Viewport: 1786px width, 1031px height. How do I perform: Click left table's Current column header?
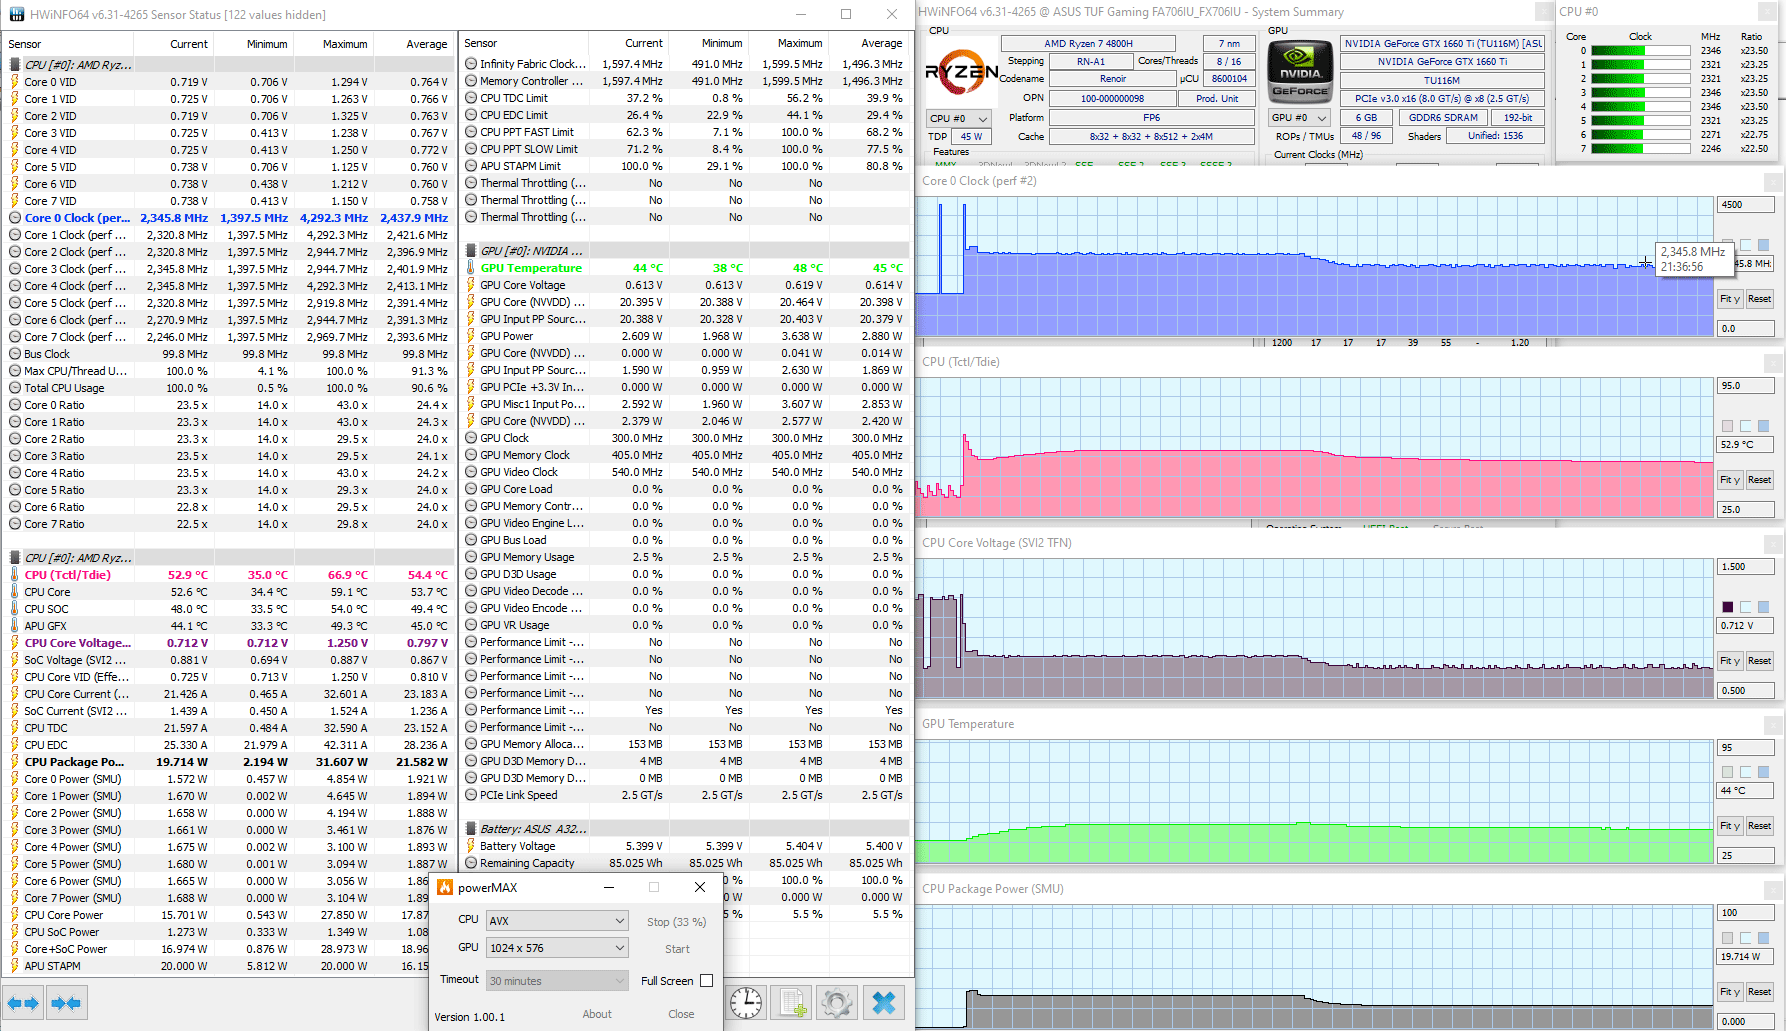tap(173, 44)
